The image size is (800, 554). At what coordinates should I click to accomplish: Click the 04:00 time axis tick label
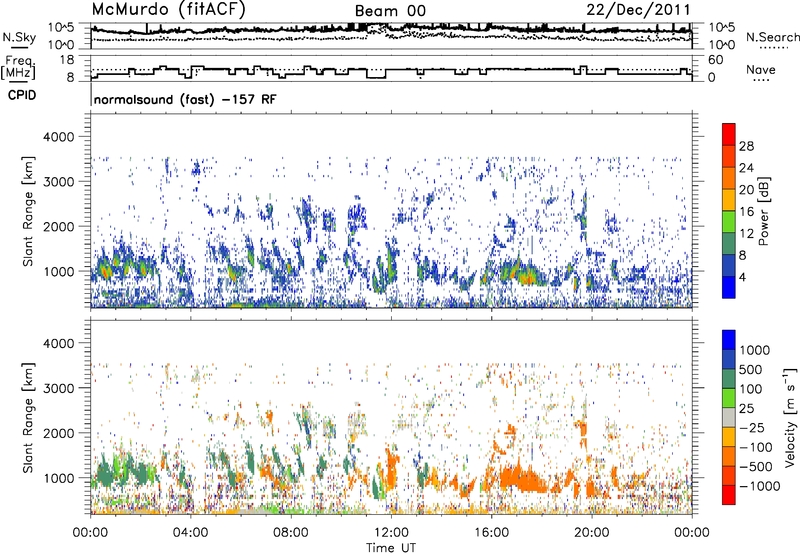tap(190, 533)
